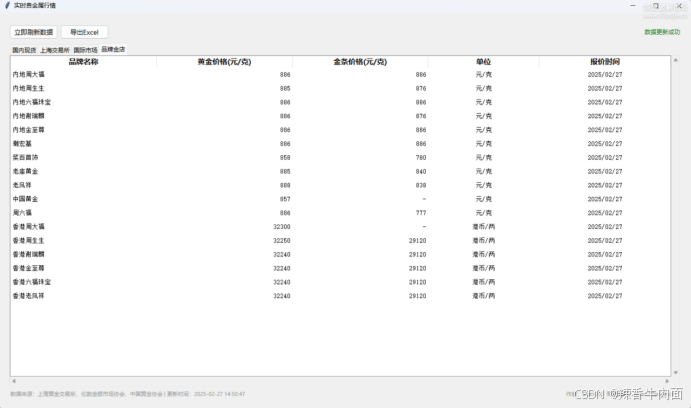The width and height of the screenshot is (691, 408).
Task: Click gold bar price 840 for 老庙黄金
Action: tap(421, 171)
